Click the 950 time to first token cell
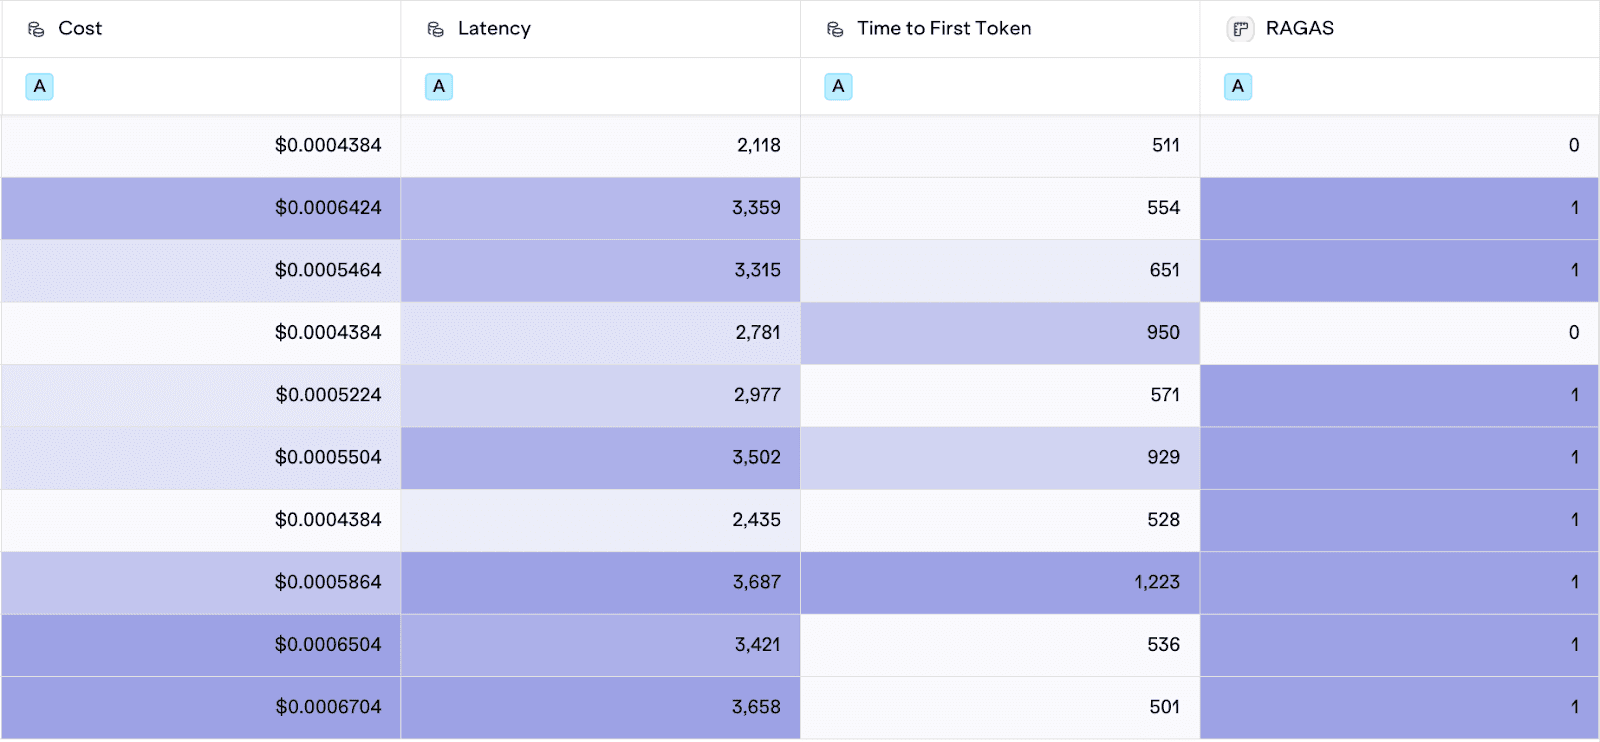Image resolution: width=1600 pixels, height=742 pixels. pos(1162,333)
